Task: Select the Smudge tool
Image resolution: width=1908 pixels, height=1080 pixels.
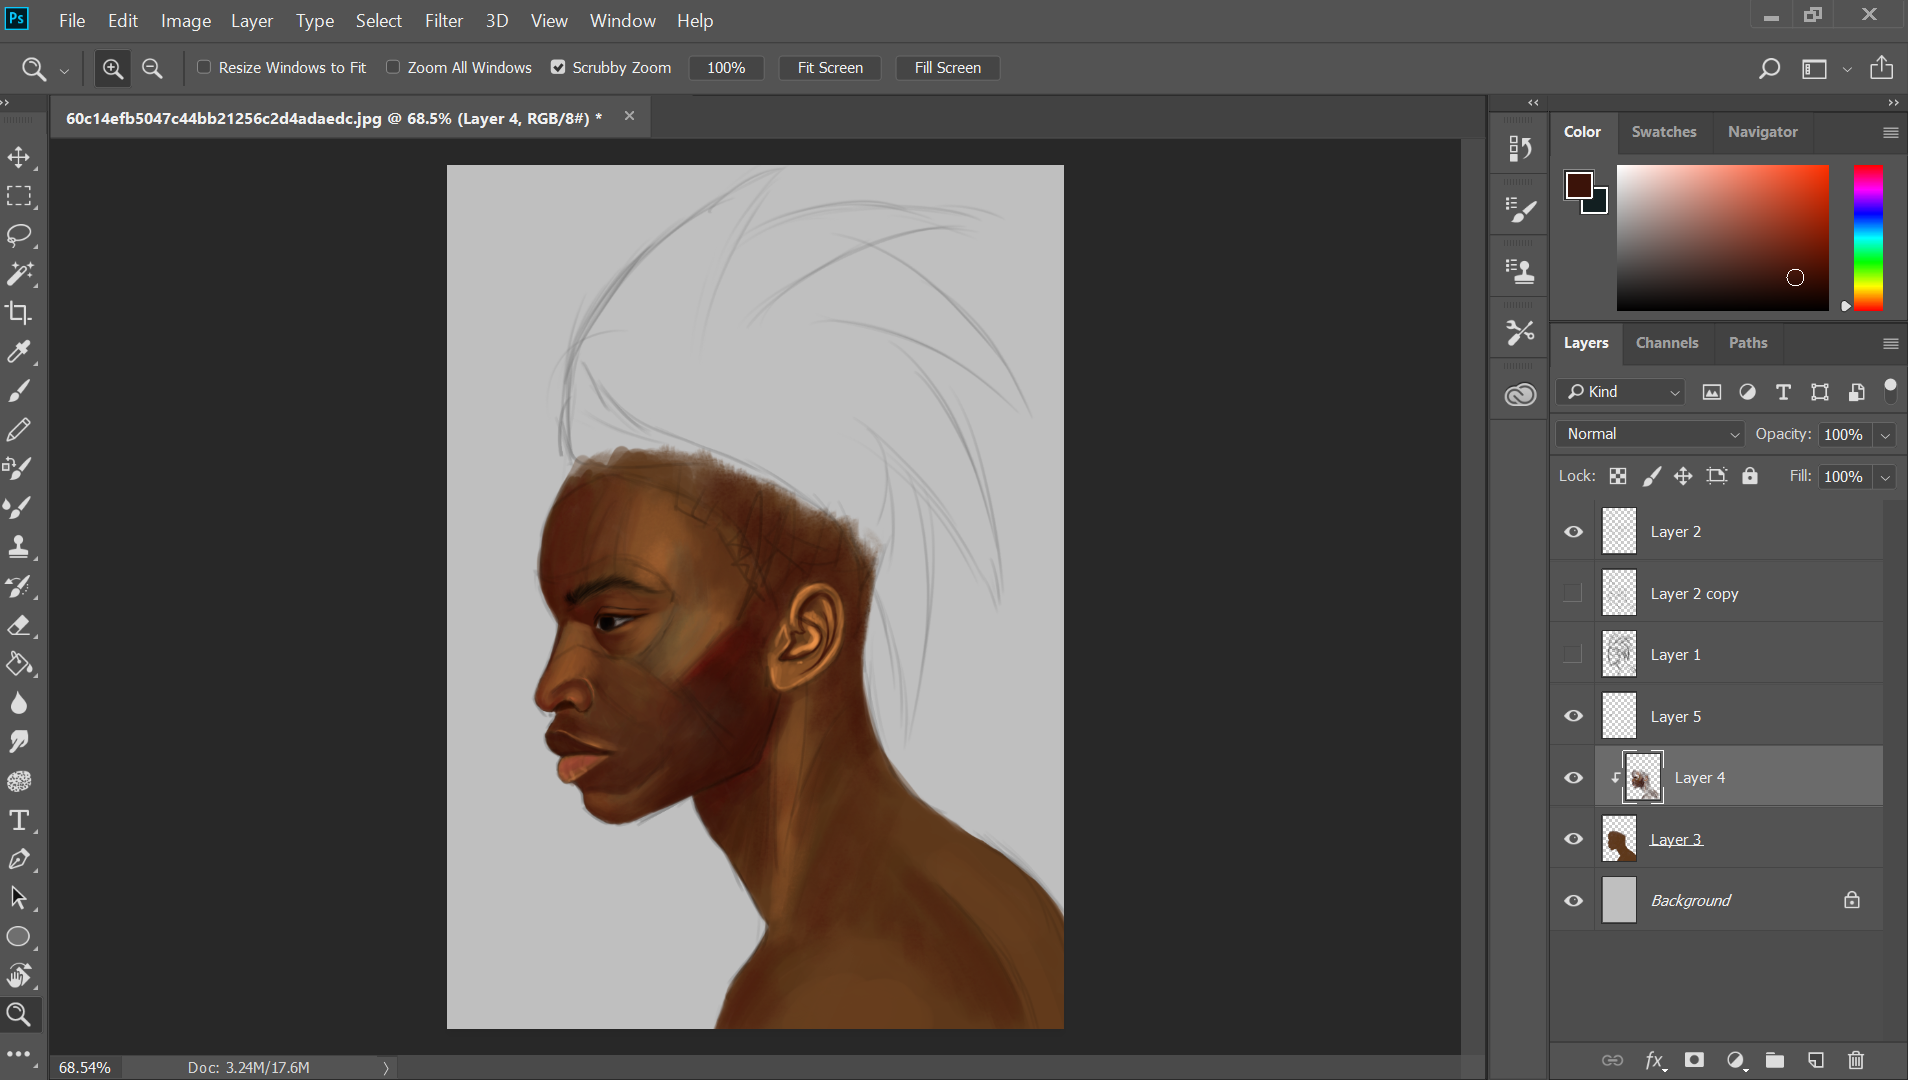Action: click(x=19, y=742)
